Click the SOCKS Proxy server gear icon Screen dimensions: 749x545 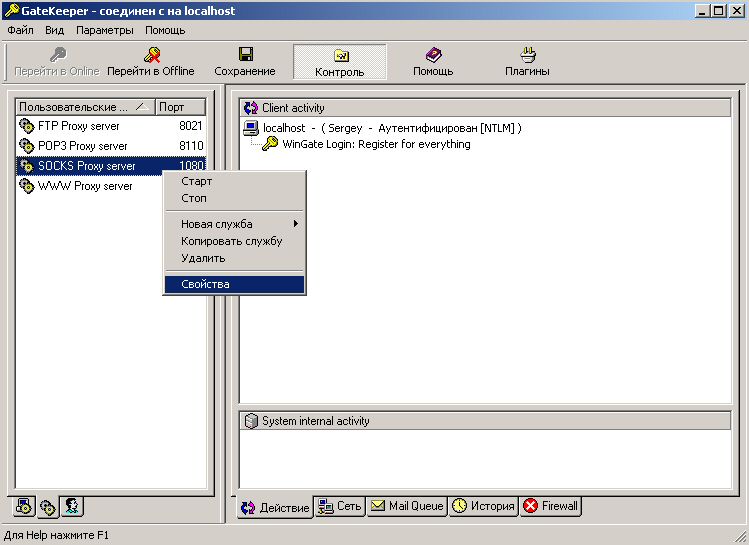tap(27, 166)
